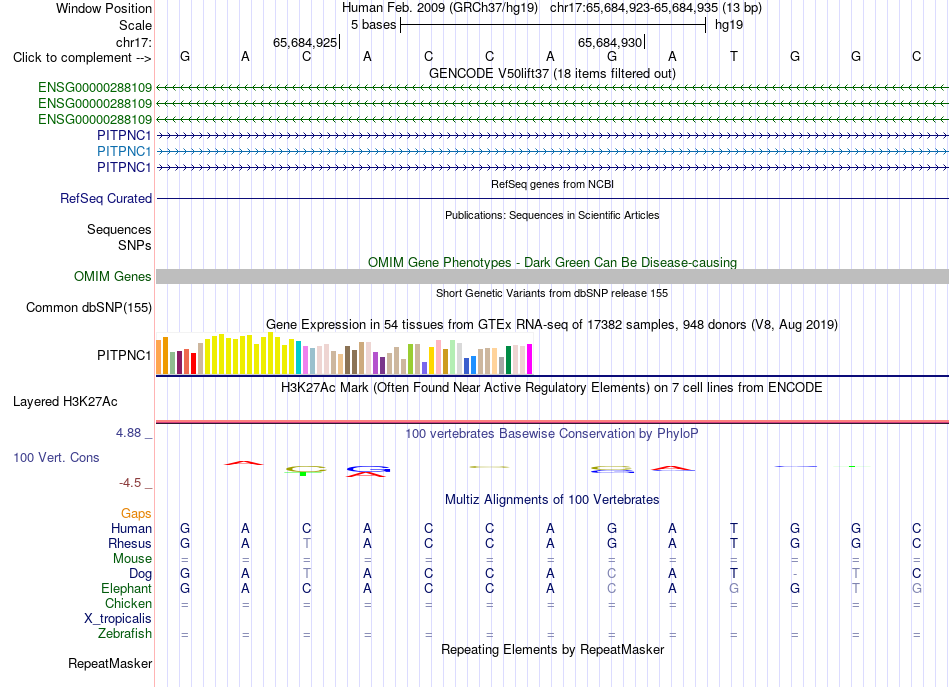The height and width of the screenshot is (687, 950).
Task: Click the gray OMIM Genes item bar
Action: pos(552,276)
